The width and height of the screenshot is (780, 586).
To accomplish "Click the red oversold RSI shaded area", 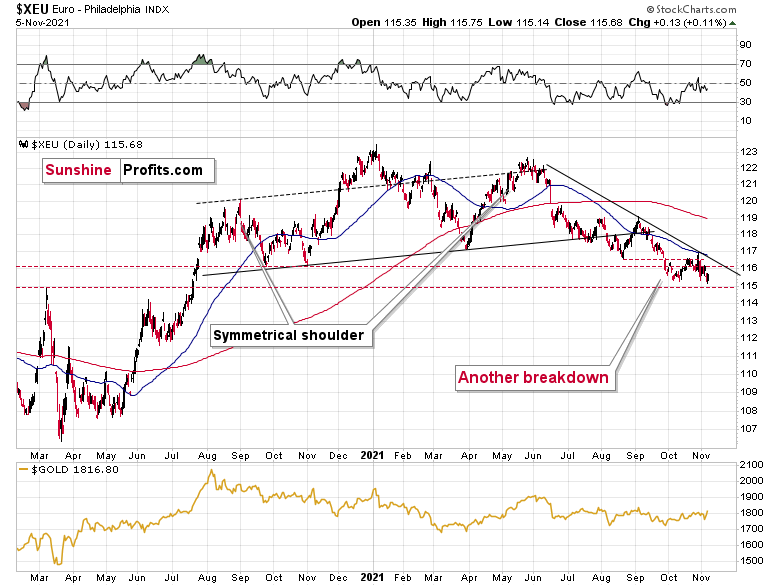I will (x=23, y=104).
